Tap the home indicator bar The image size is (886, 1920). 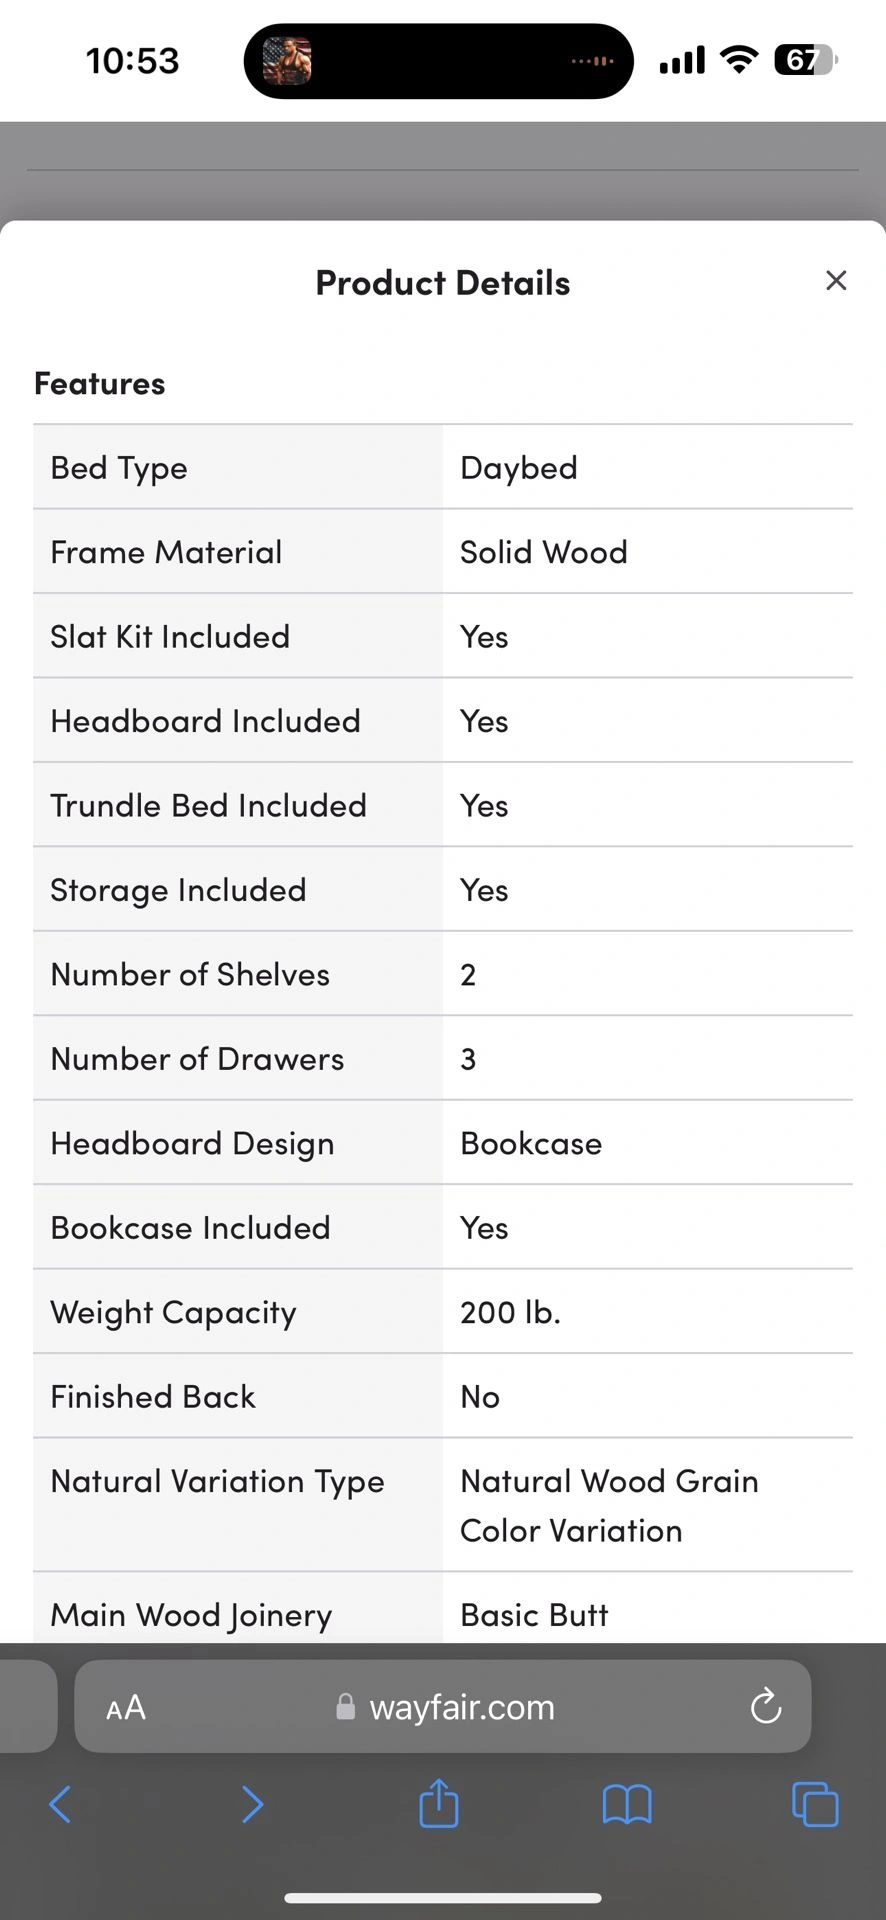[x=442, y=1897]
